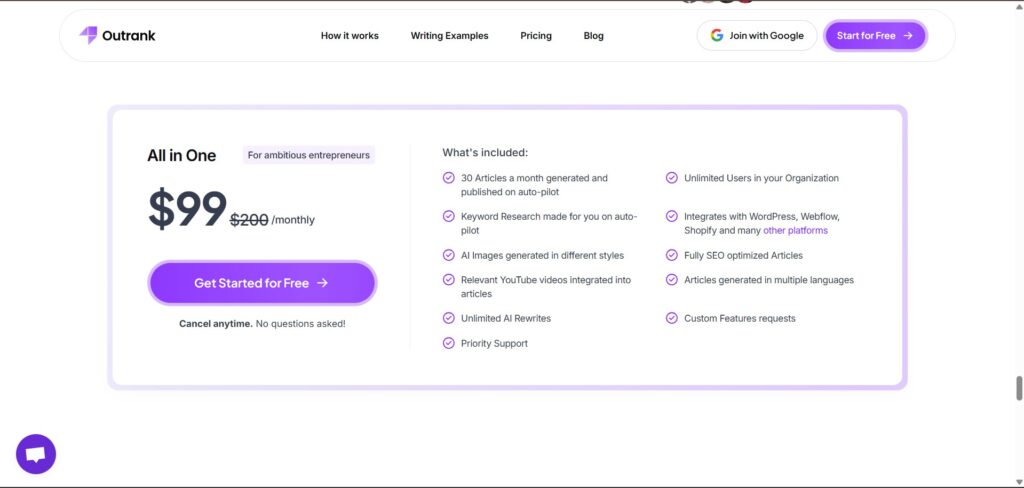
Task: Click the Outrank brand name
Action: tap(129, 36)
